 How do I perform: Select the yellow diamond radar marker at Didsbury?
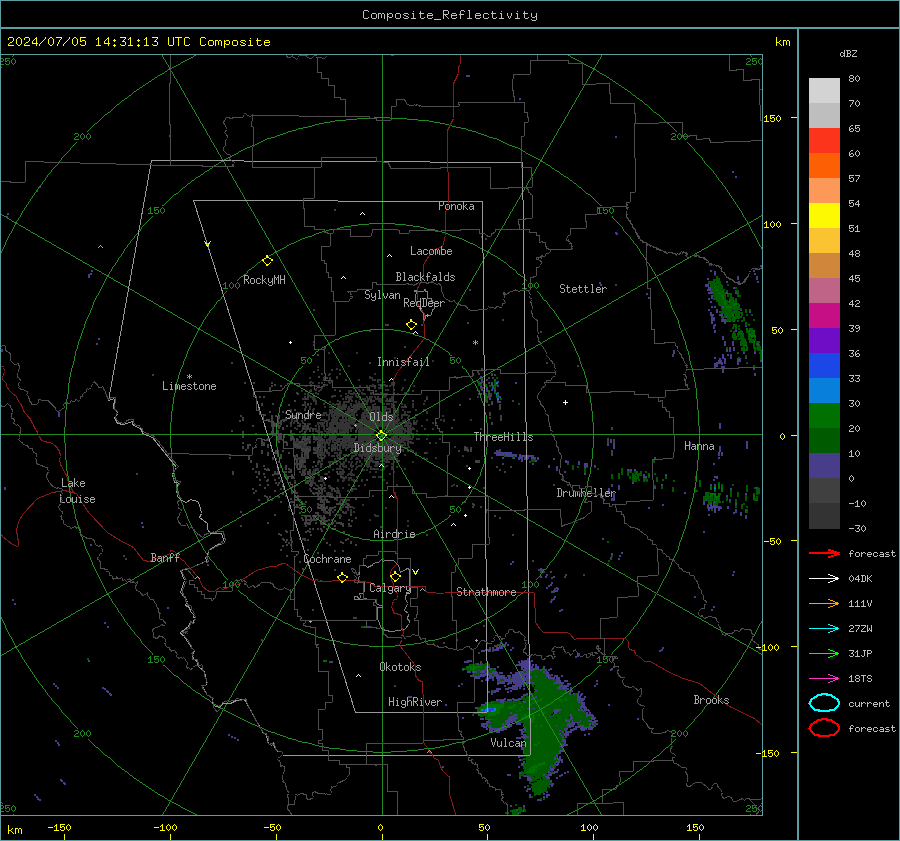(381, 436)
